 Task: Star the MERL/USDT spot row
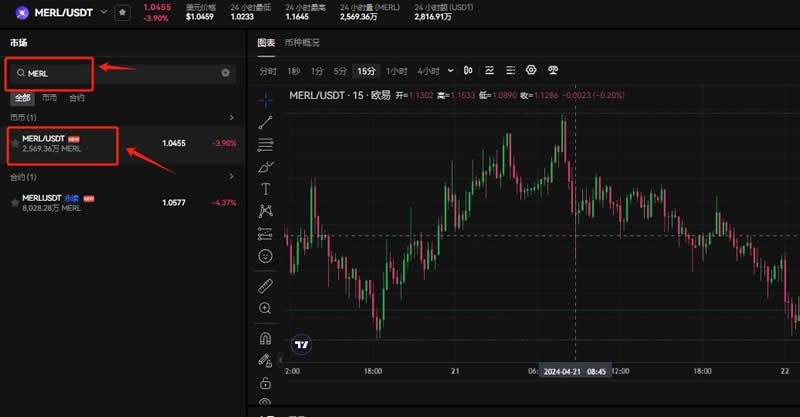coord(14,144)
